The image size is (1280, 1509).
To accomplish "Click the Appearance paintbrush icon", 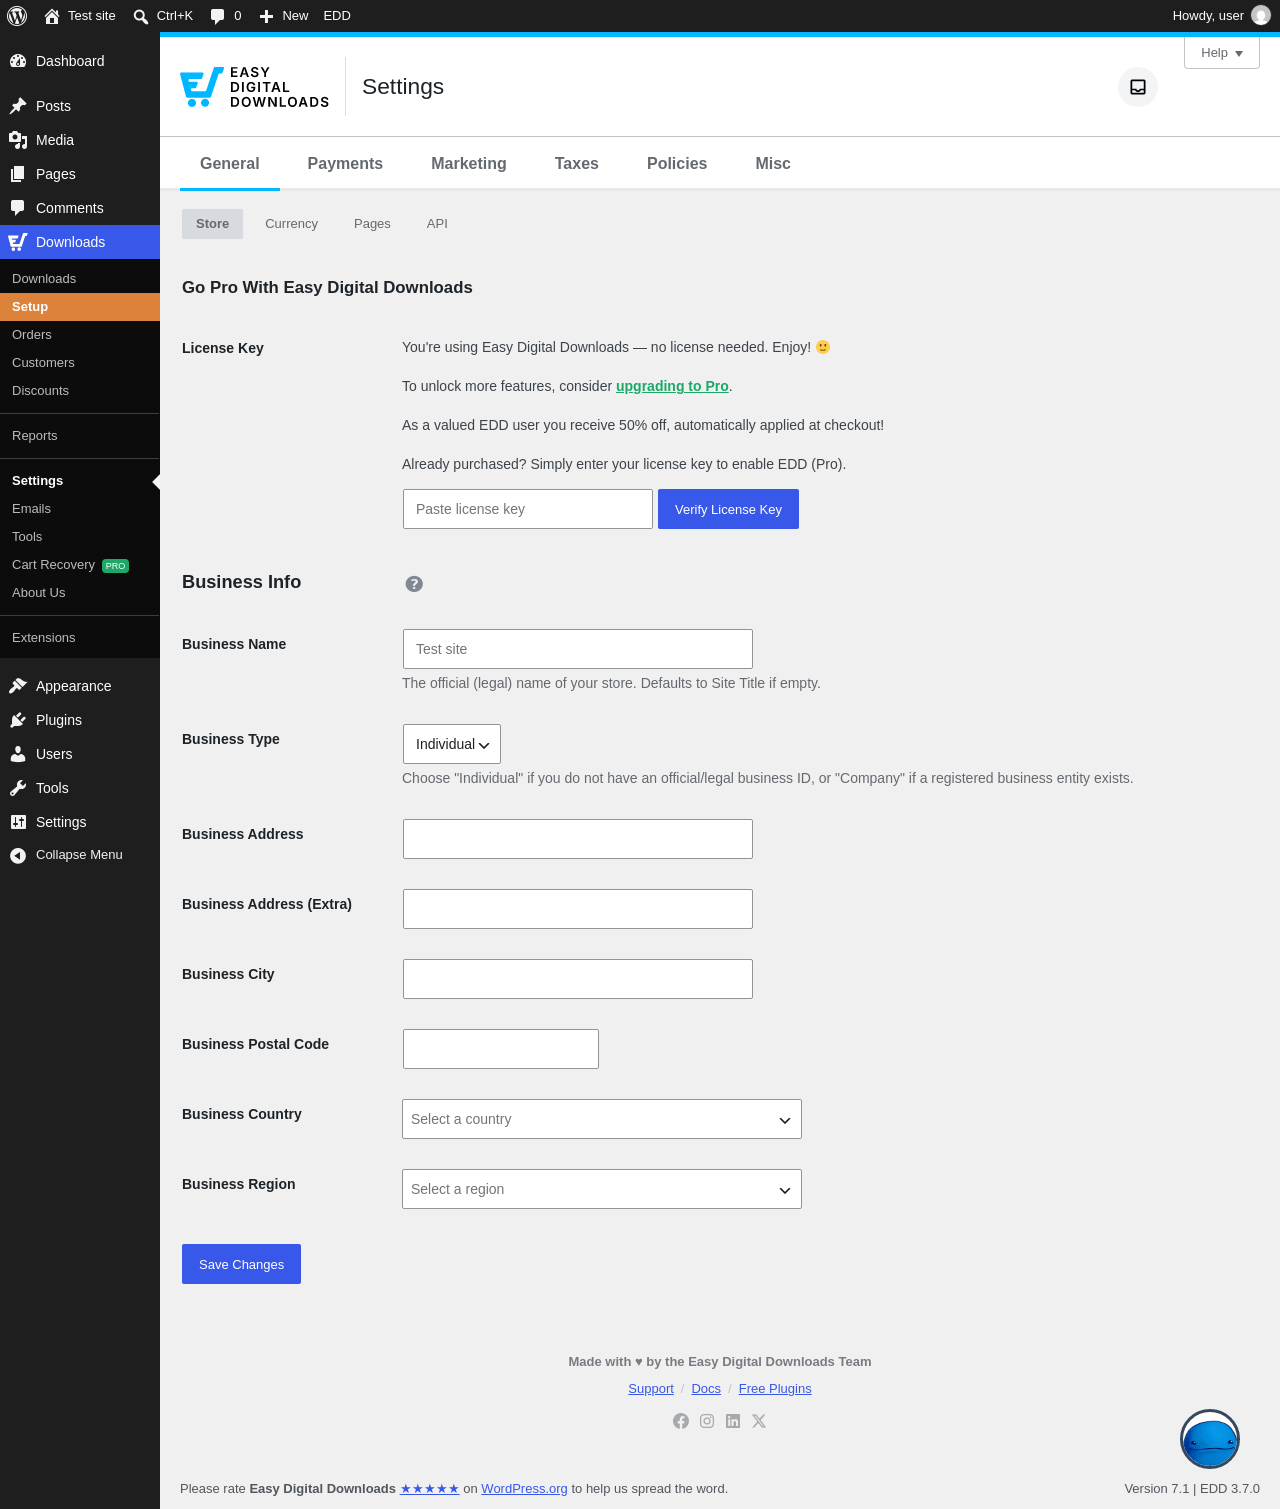I will click(x=18, y=686).
